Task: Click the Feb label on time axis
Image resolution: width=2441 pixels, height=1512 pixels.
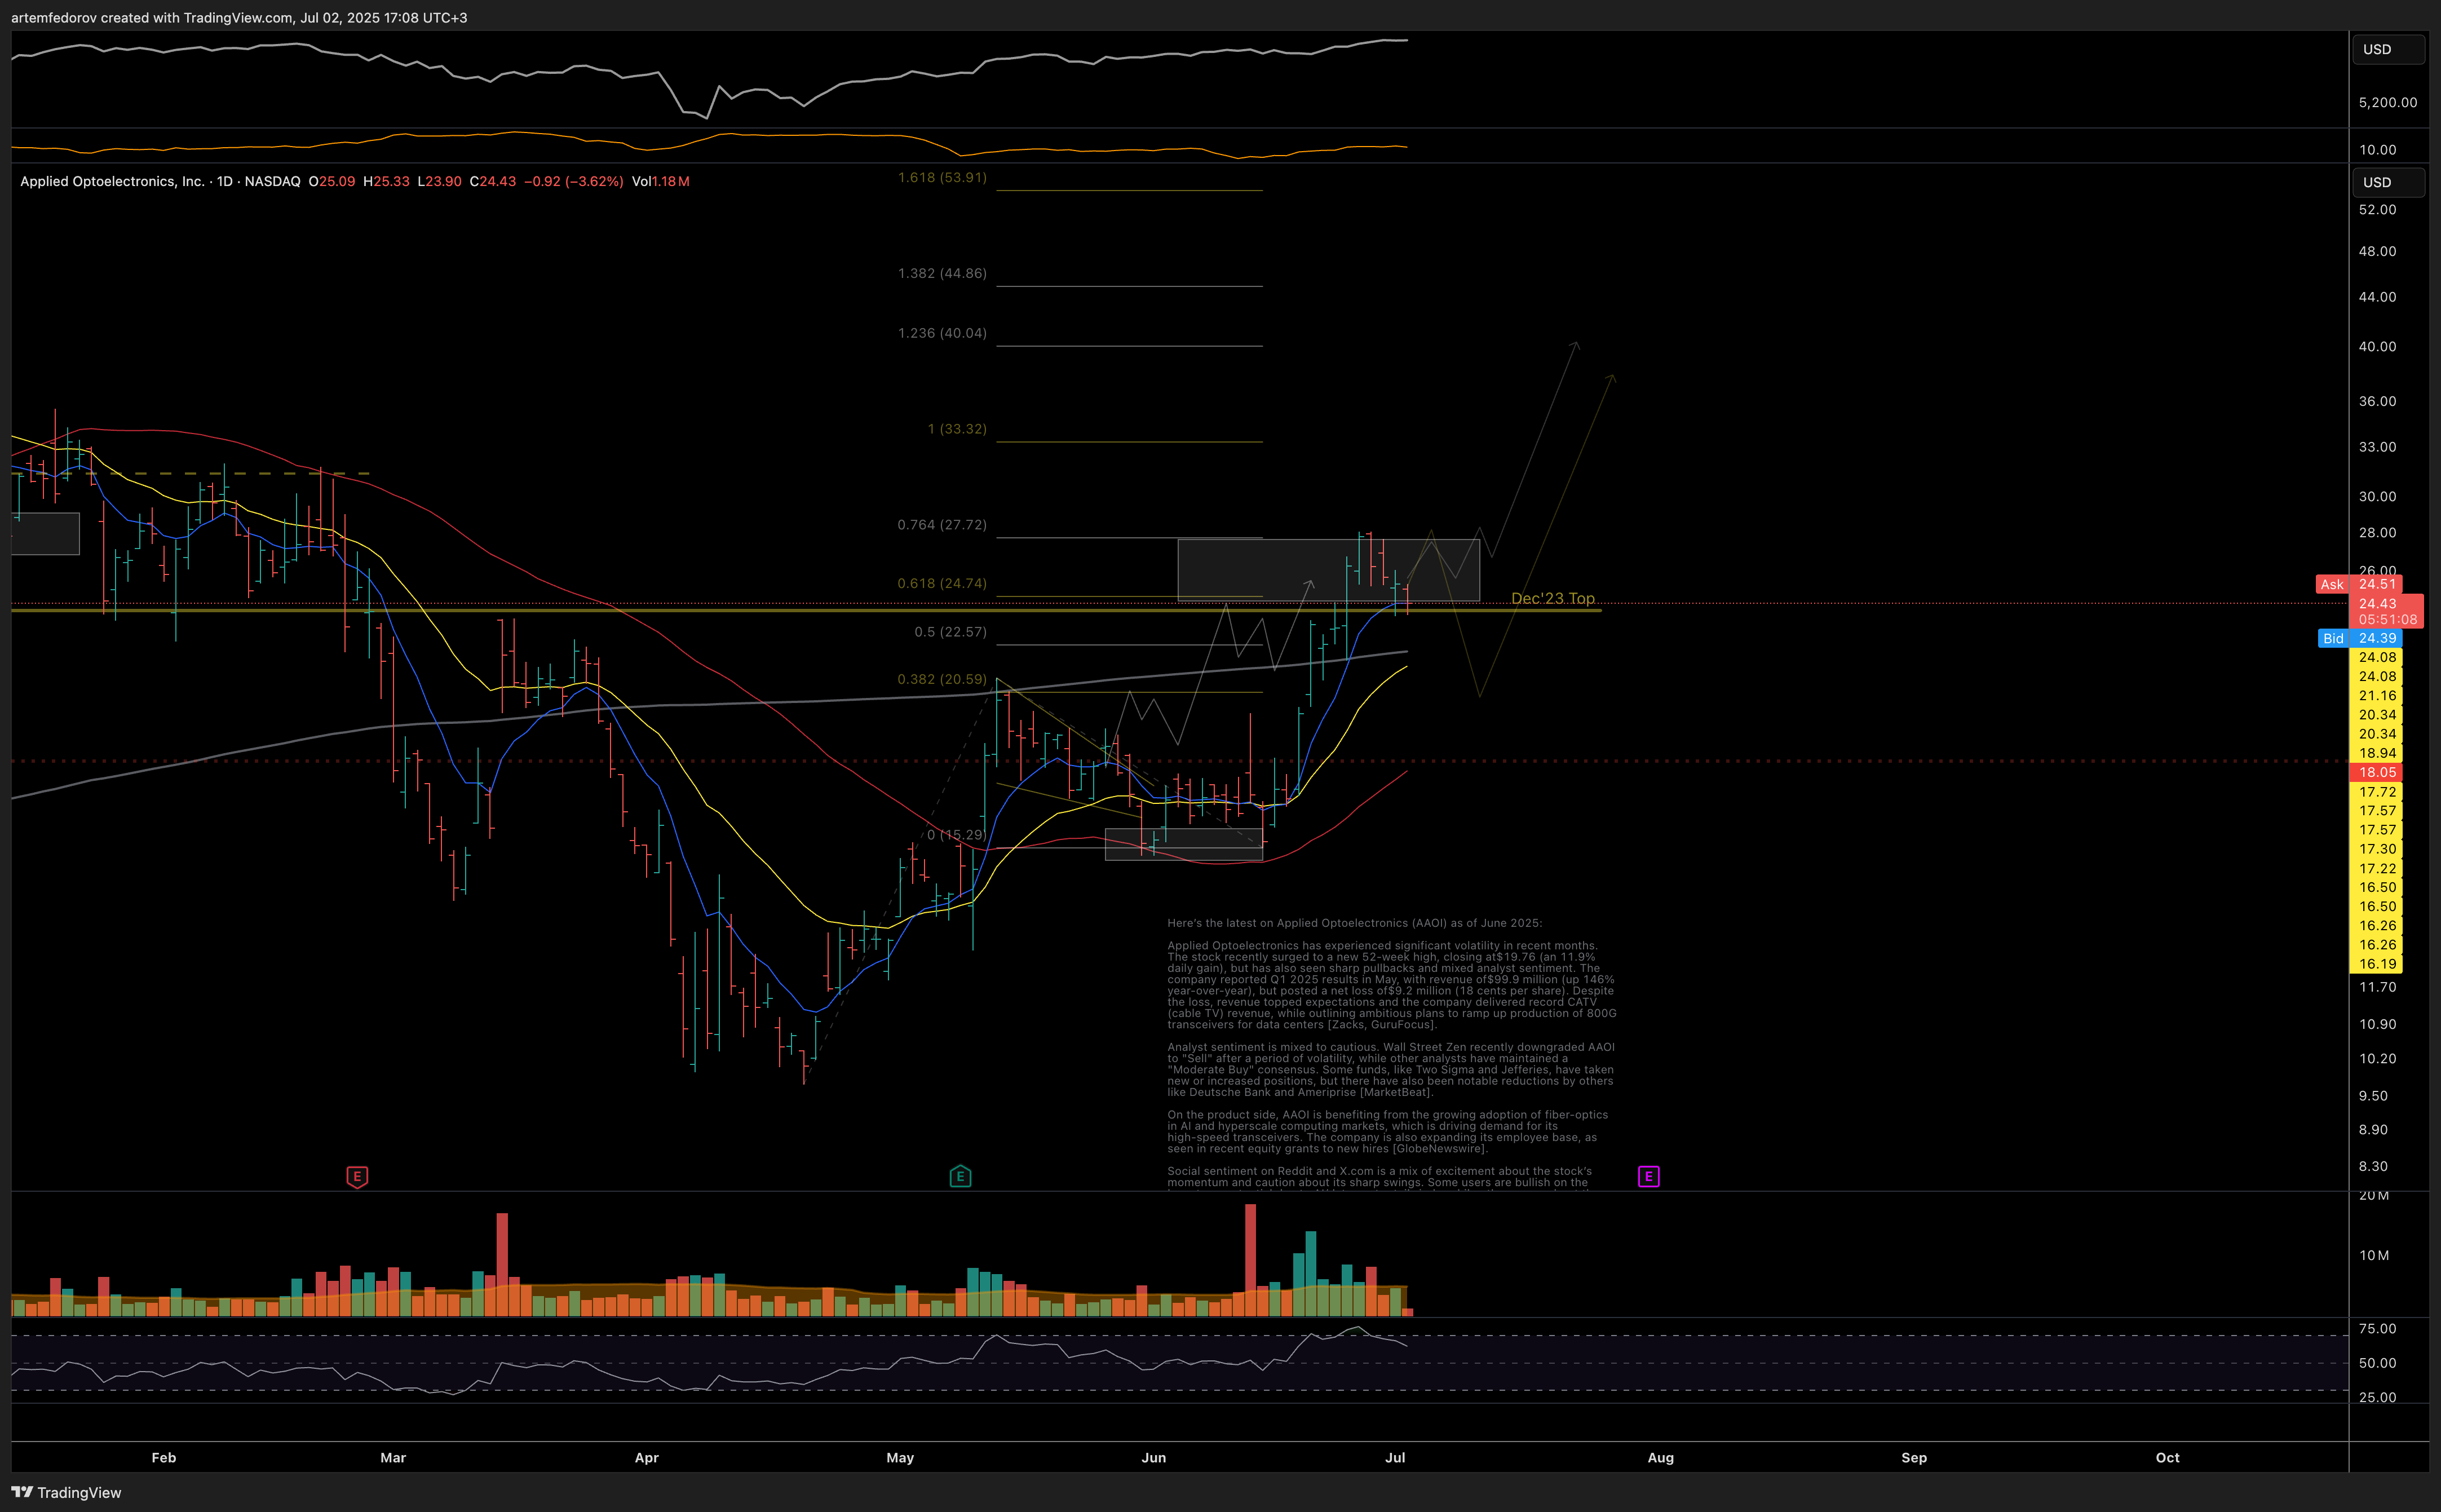Action: click(164, 1458)
